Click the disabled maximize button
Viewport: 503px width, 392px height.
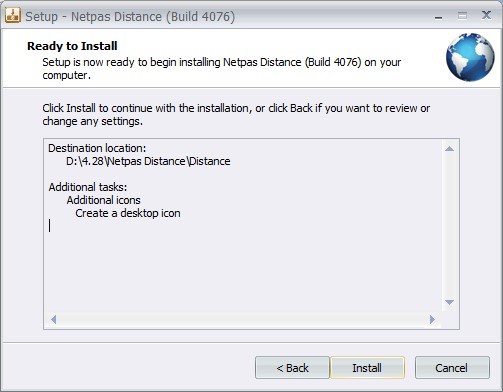click(x=462, y=16)
